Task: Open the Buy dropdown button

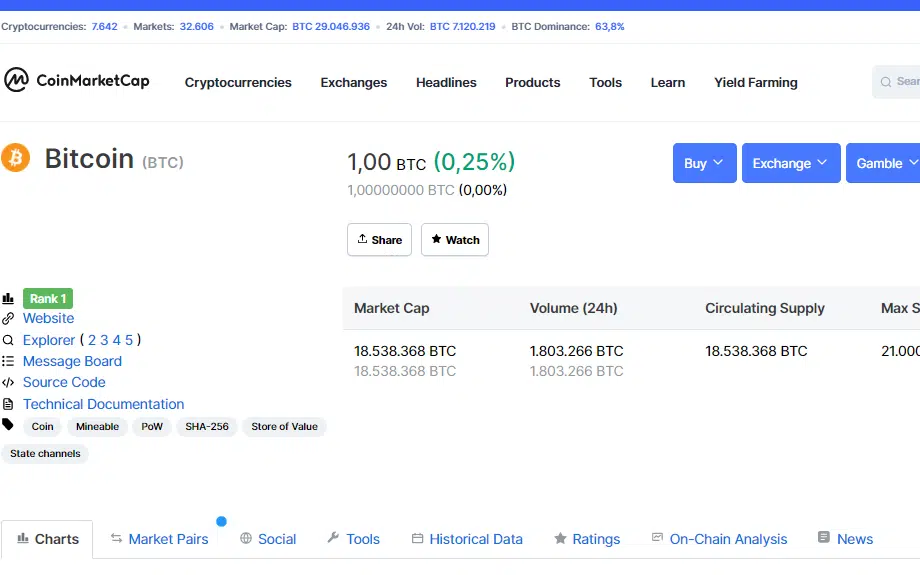Action: tap(705, 163)
